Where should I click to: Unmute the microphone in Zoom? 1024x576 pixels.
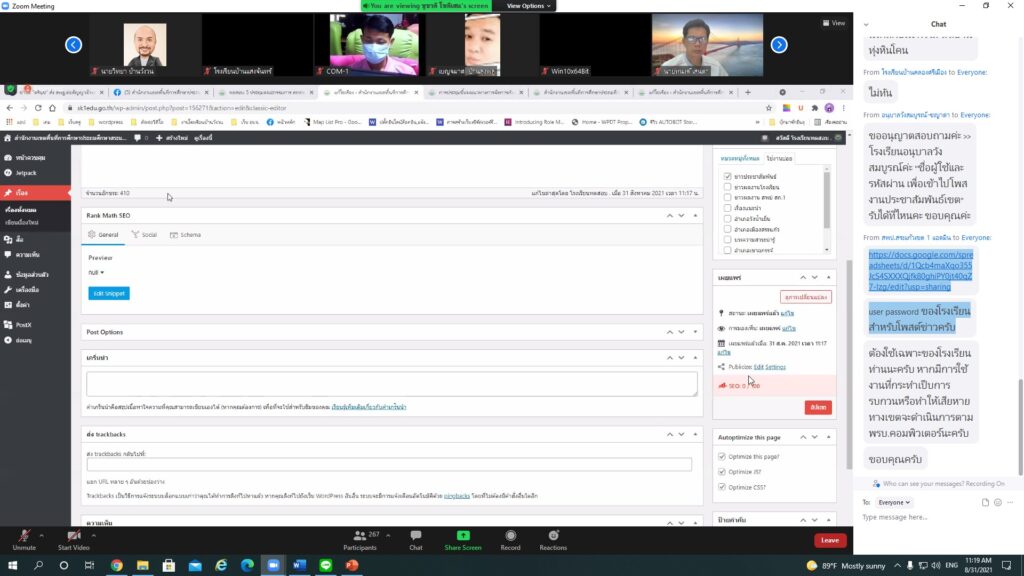tap(24, 540)
